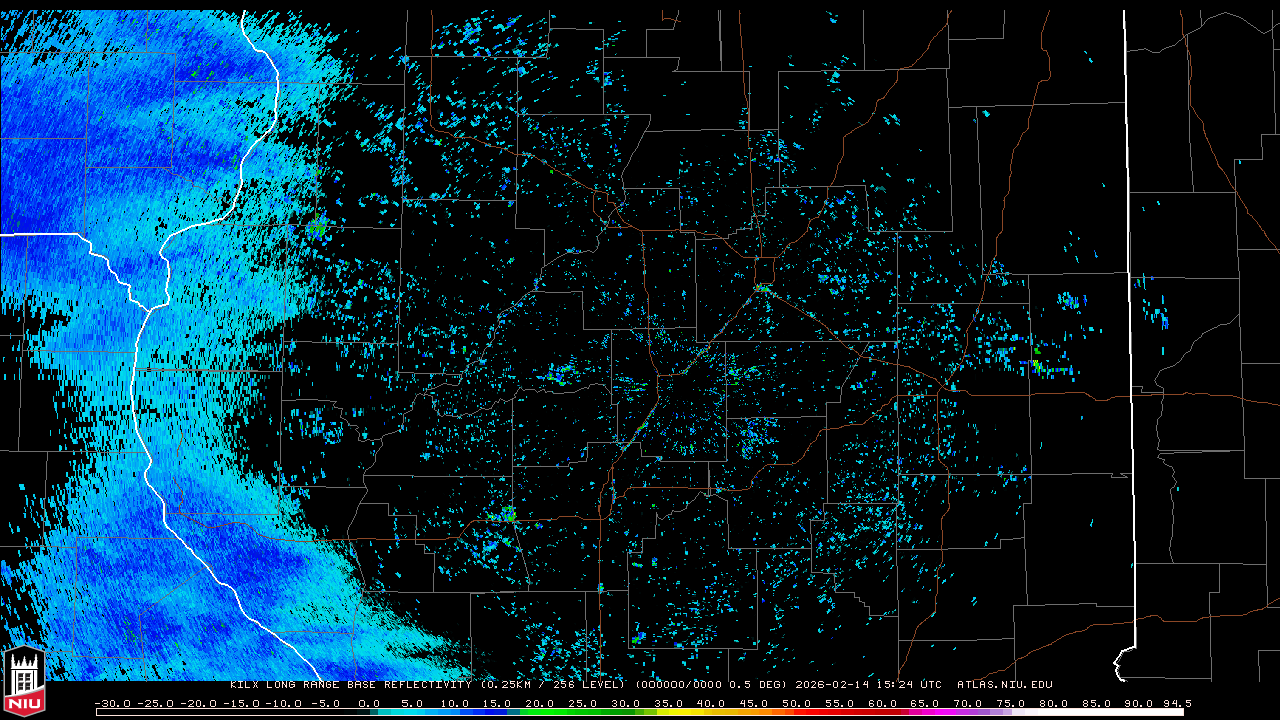The height and width of the screenshot is (720, 1280).
Task: Click the 0.0 scale label
Action: [369, 704]
